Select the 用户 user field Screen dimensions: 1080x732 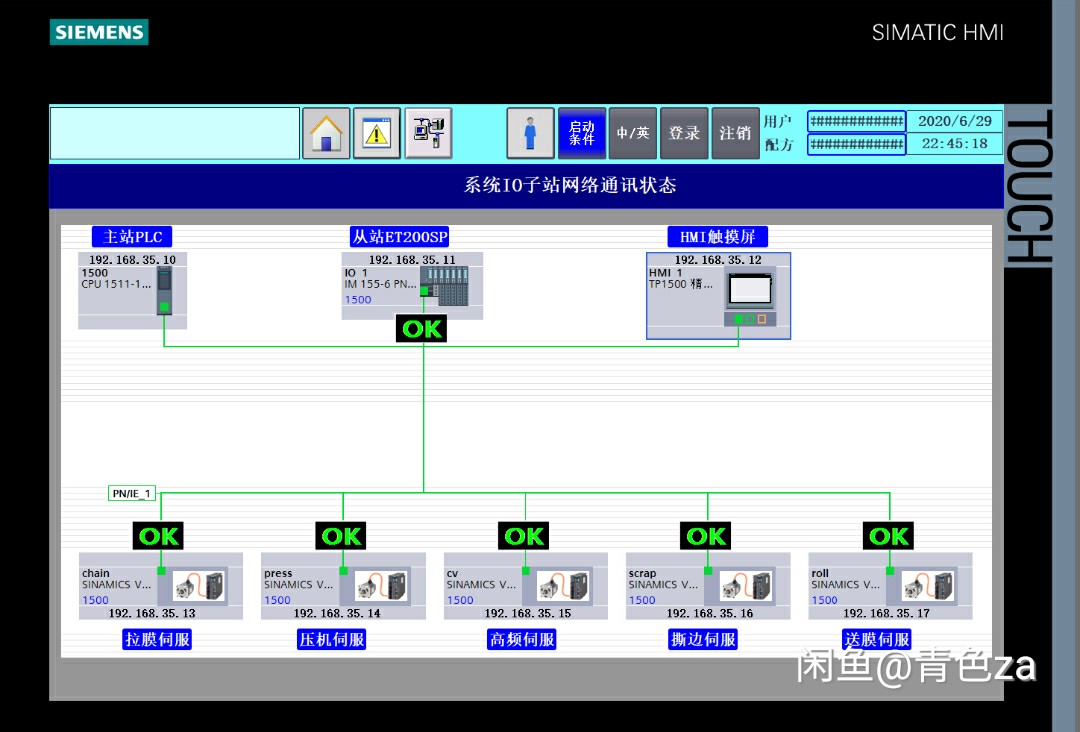(856, 121)
